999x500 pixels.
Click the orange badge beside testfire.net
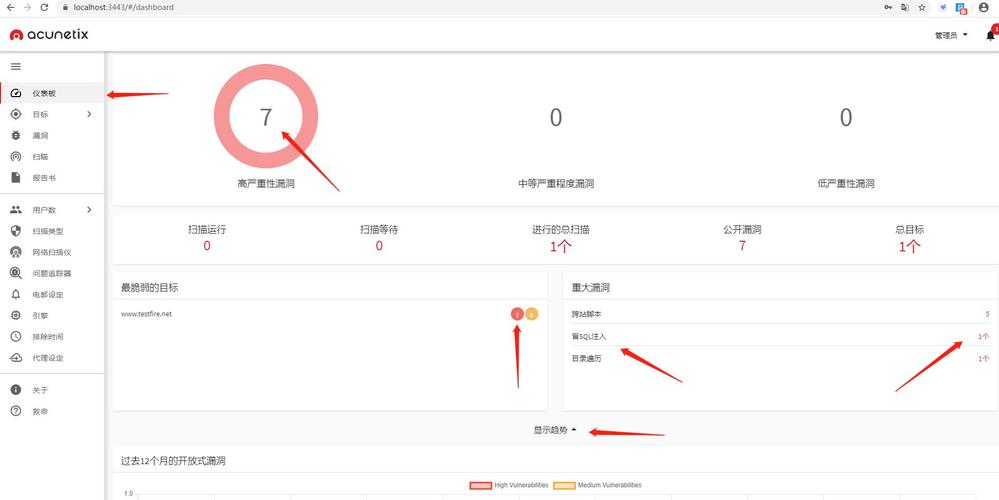(531, 314)
